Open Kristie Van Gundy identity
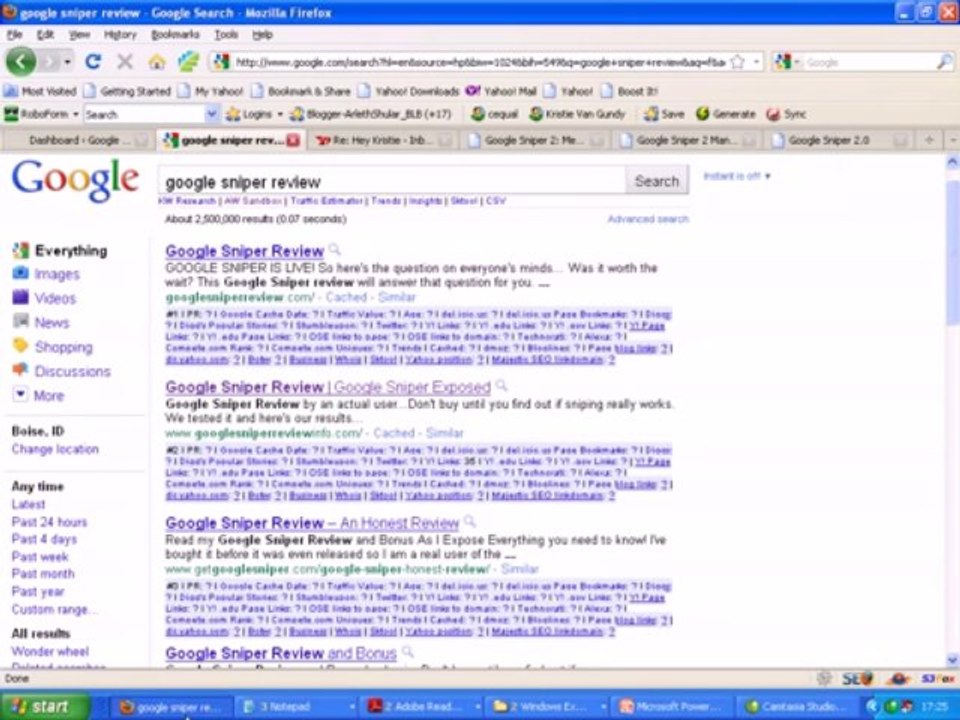 click(577, 114)
